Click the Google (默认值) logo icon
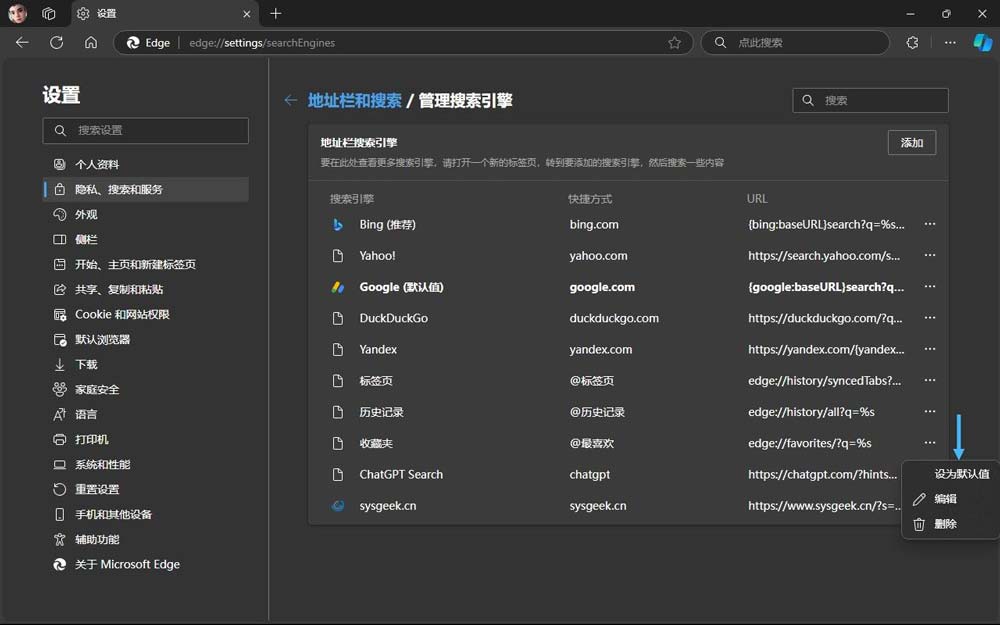The height and width of the screenshot is (625, 1000). pos(338,287)
